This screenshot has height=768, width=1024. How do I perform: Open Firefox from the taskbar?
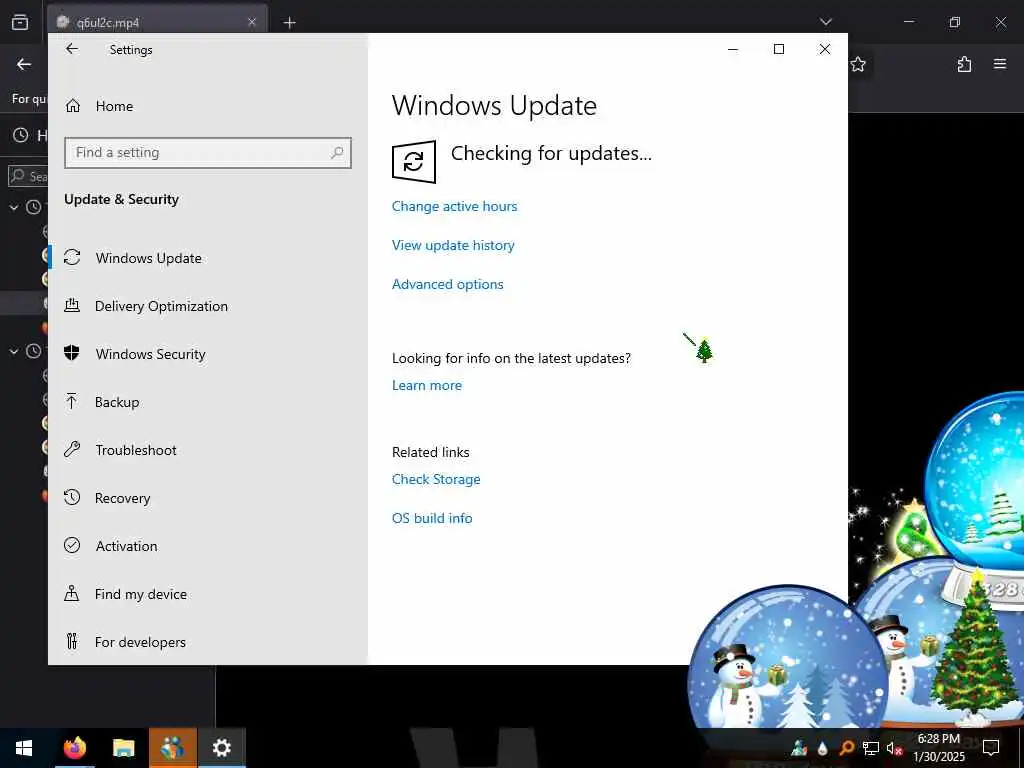(x=74, y=748)
